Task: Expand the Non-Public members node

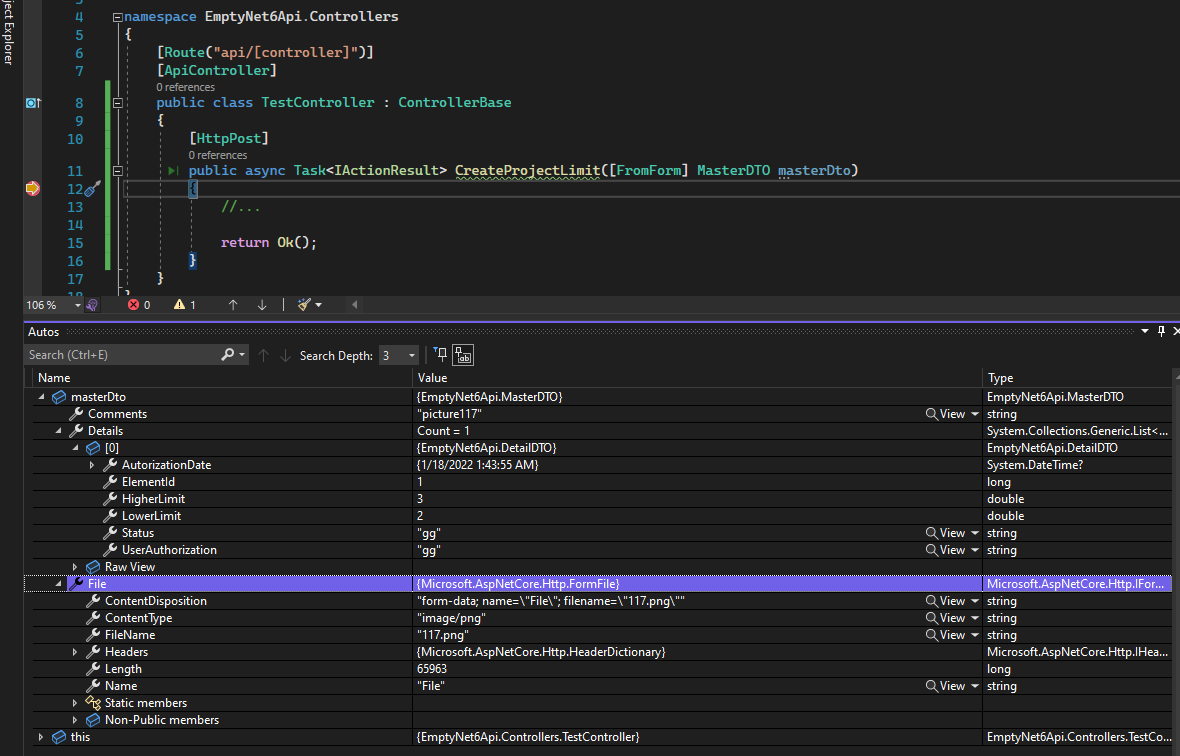Action: point(75,720)
